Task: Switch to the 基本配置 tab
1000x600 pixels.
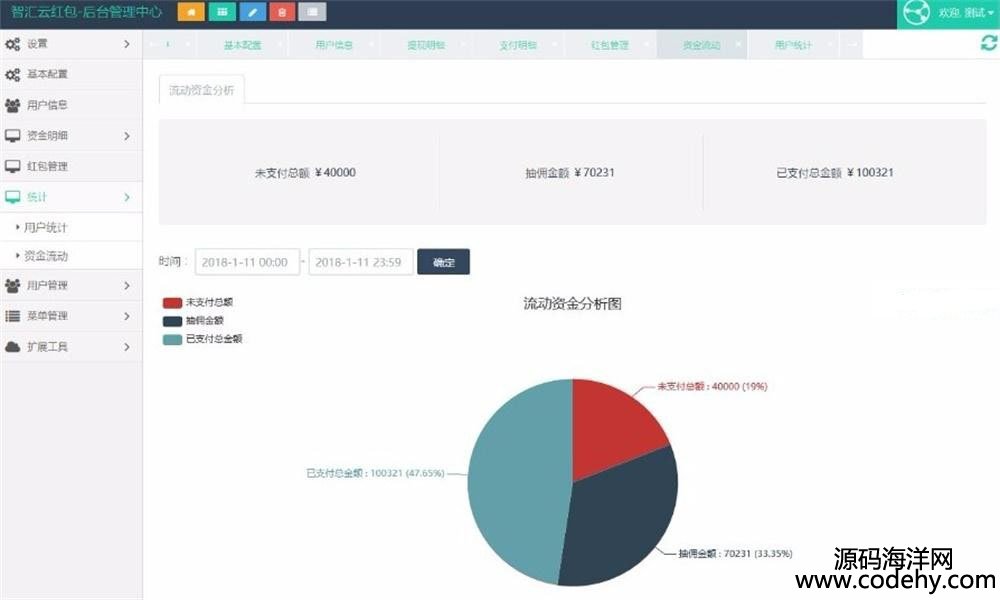Action: (x=242, y=45)
